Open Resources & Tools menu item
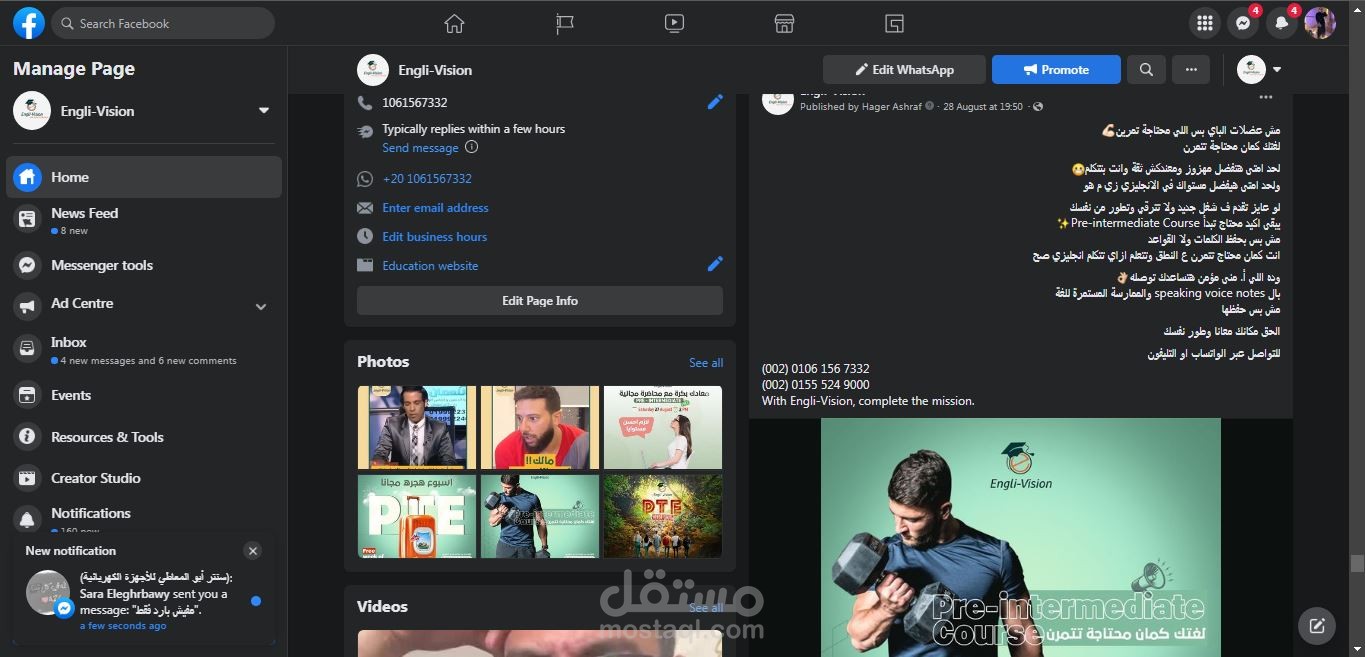The height and width of the screenshot is (657, 1365). pos(144,437)
